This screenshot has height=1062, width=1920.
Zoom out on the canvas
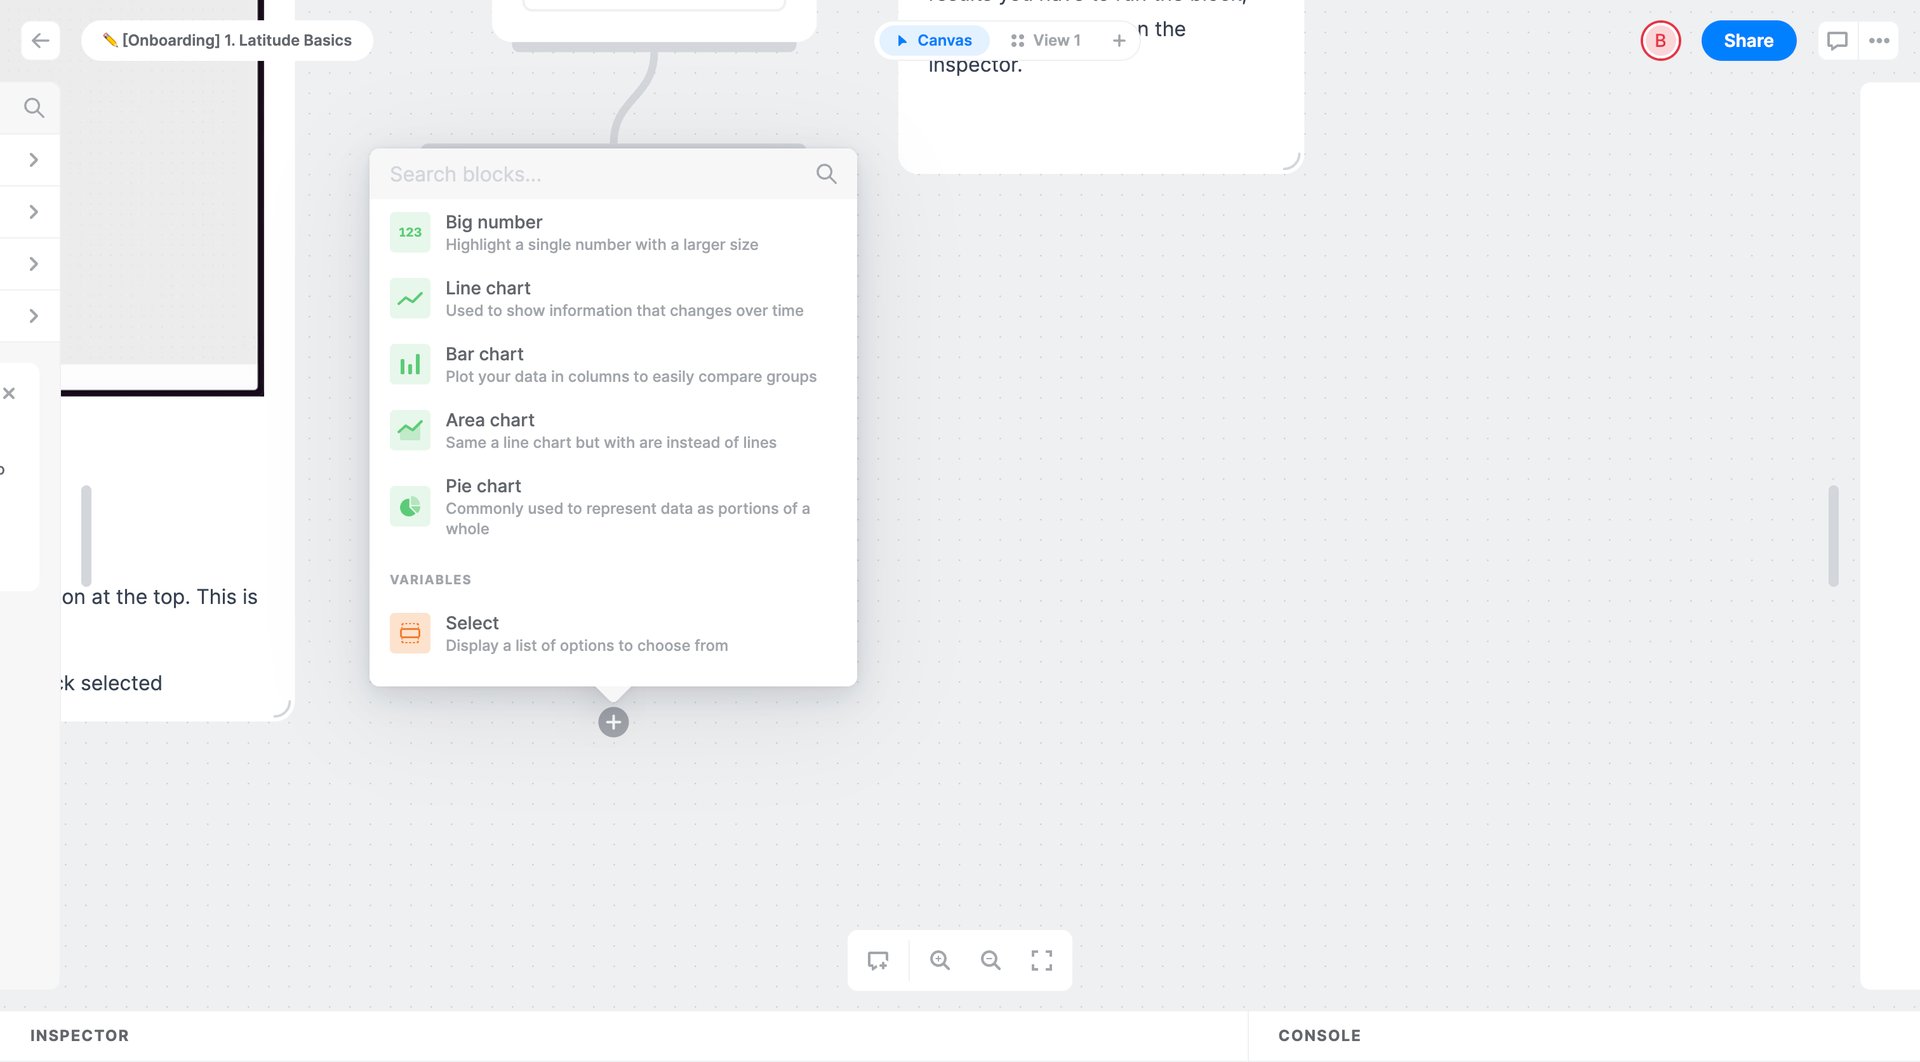[990, 960]
